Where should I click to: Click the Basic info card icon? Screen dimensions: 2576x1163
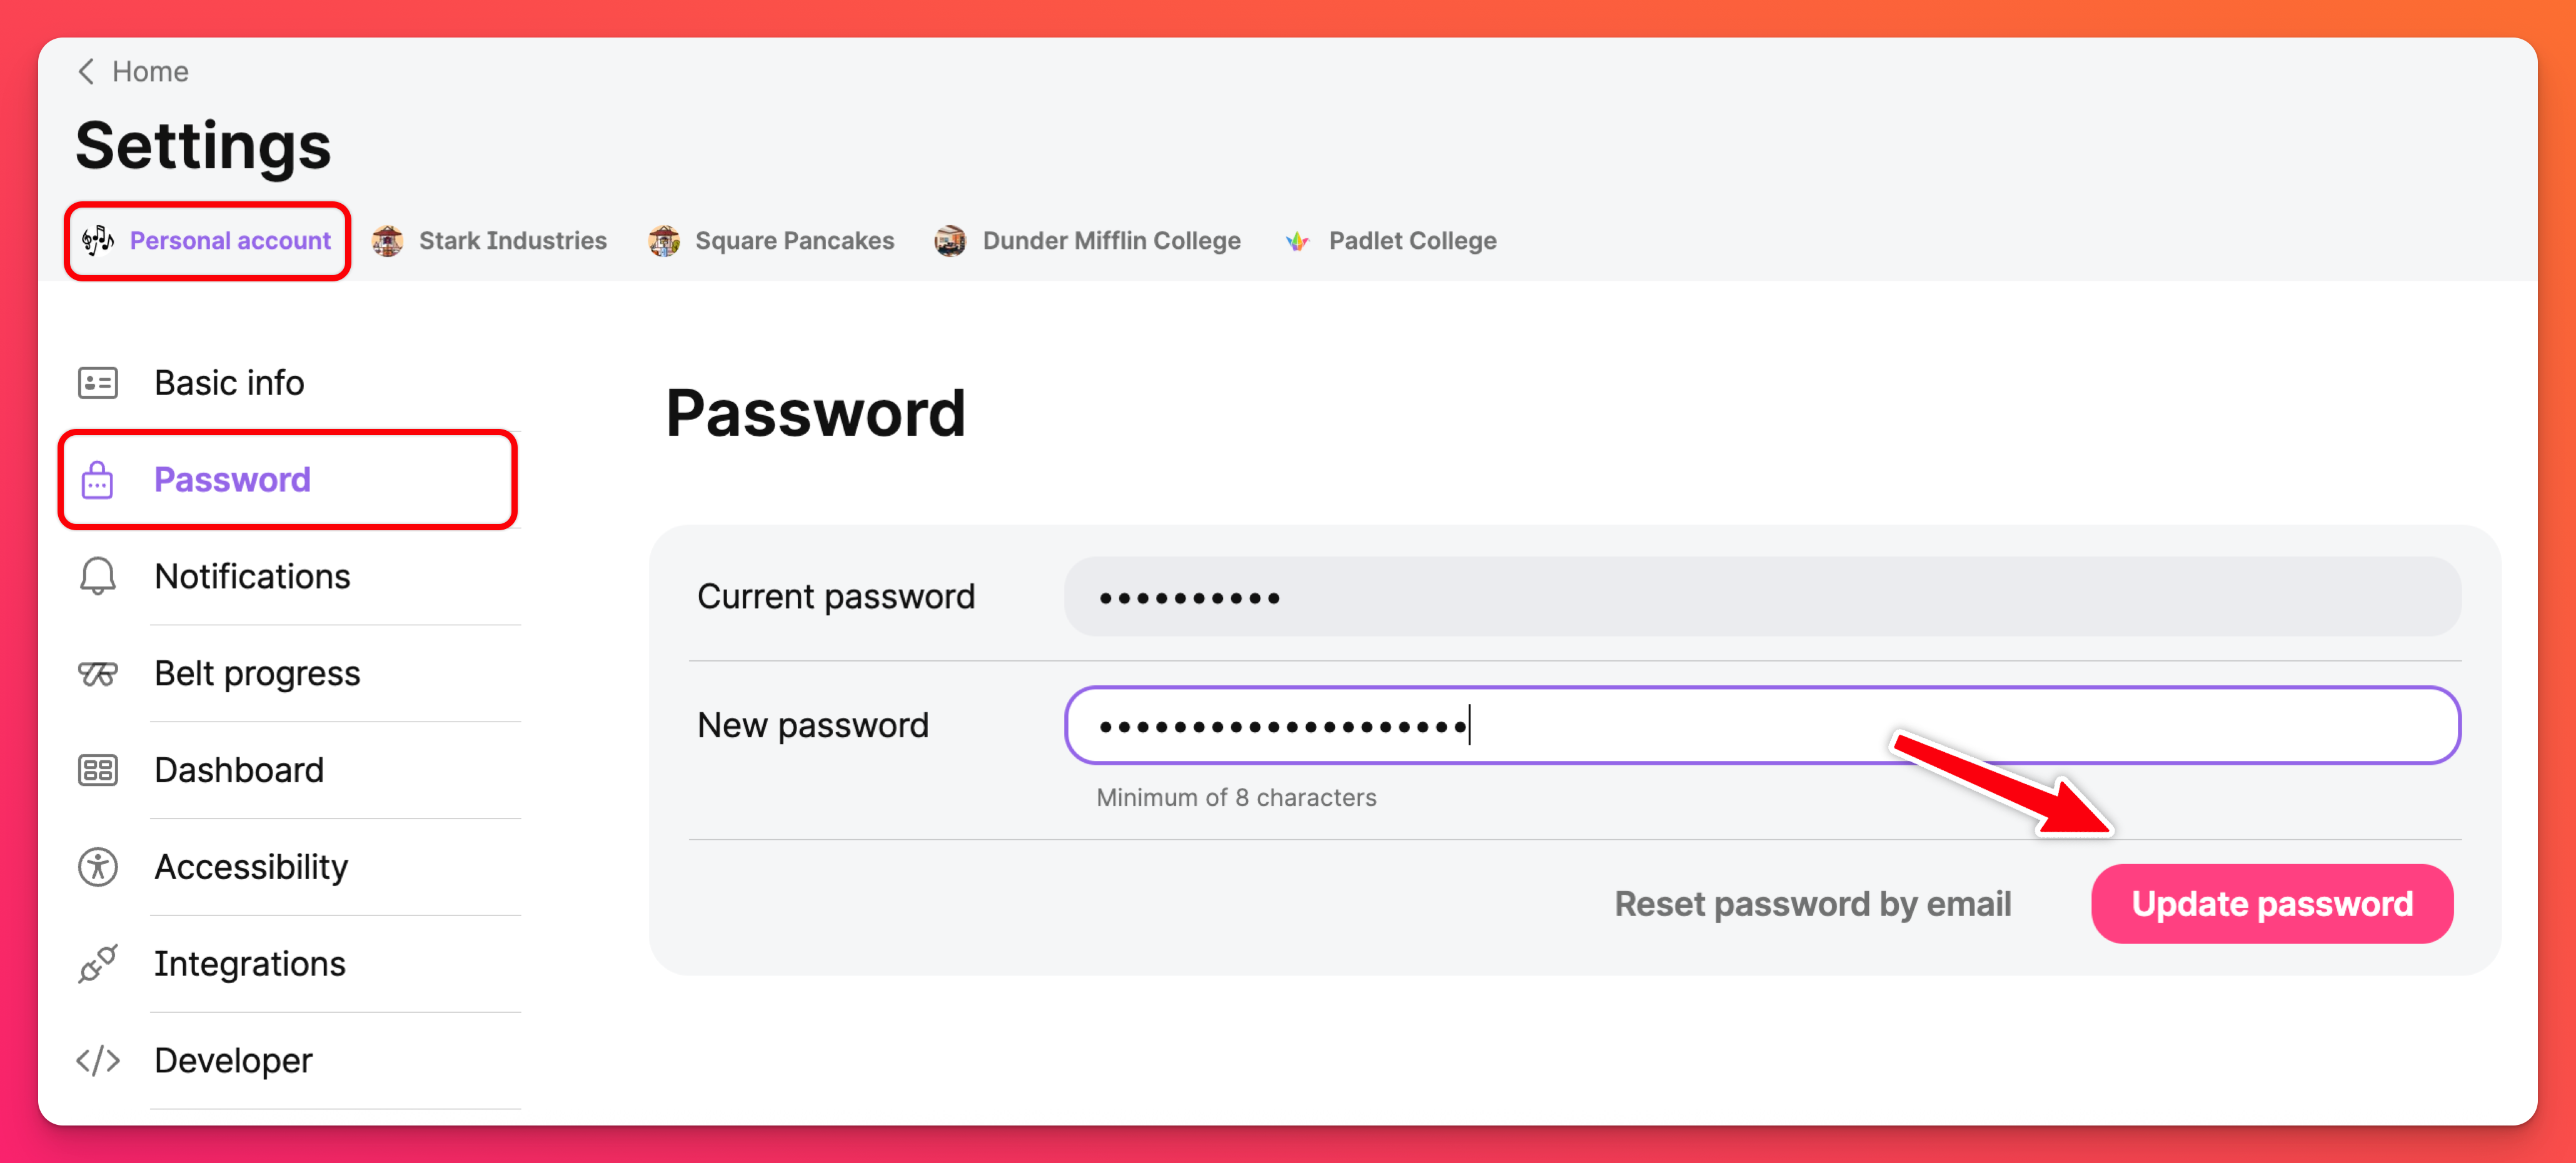98,383
